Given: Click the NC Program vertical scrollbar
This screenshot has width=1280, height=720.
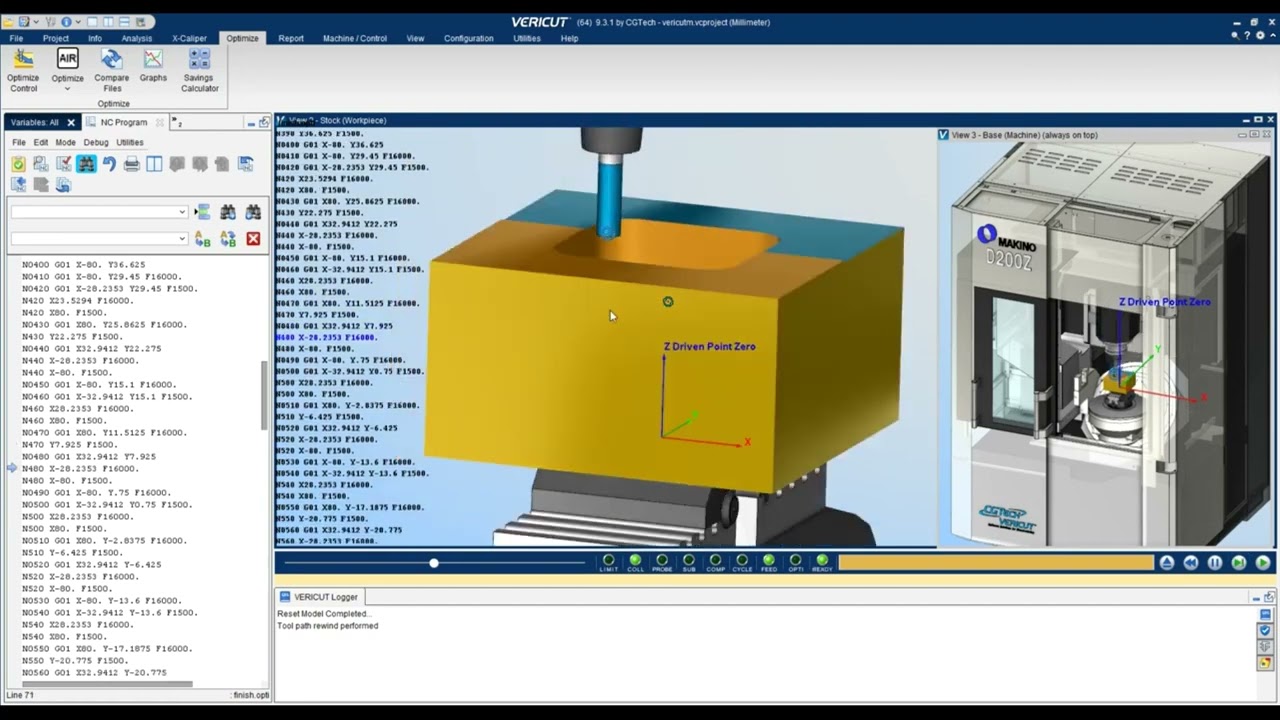Looking at the screenshot, I should (264, 395).
